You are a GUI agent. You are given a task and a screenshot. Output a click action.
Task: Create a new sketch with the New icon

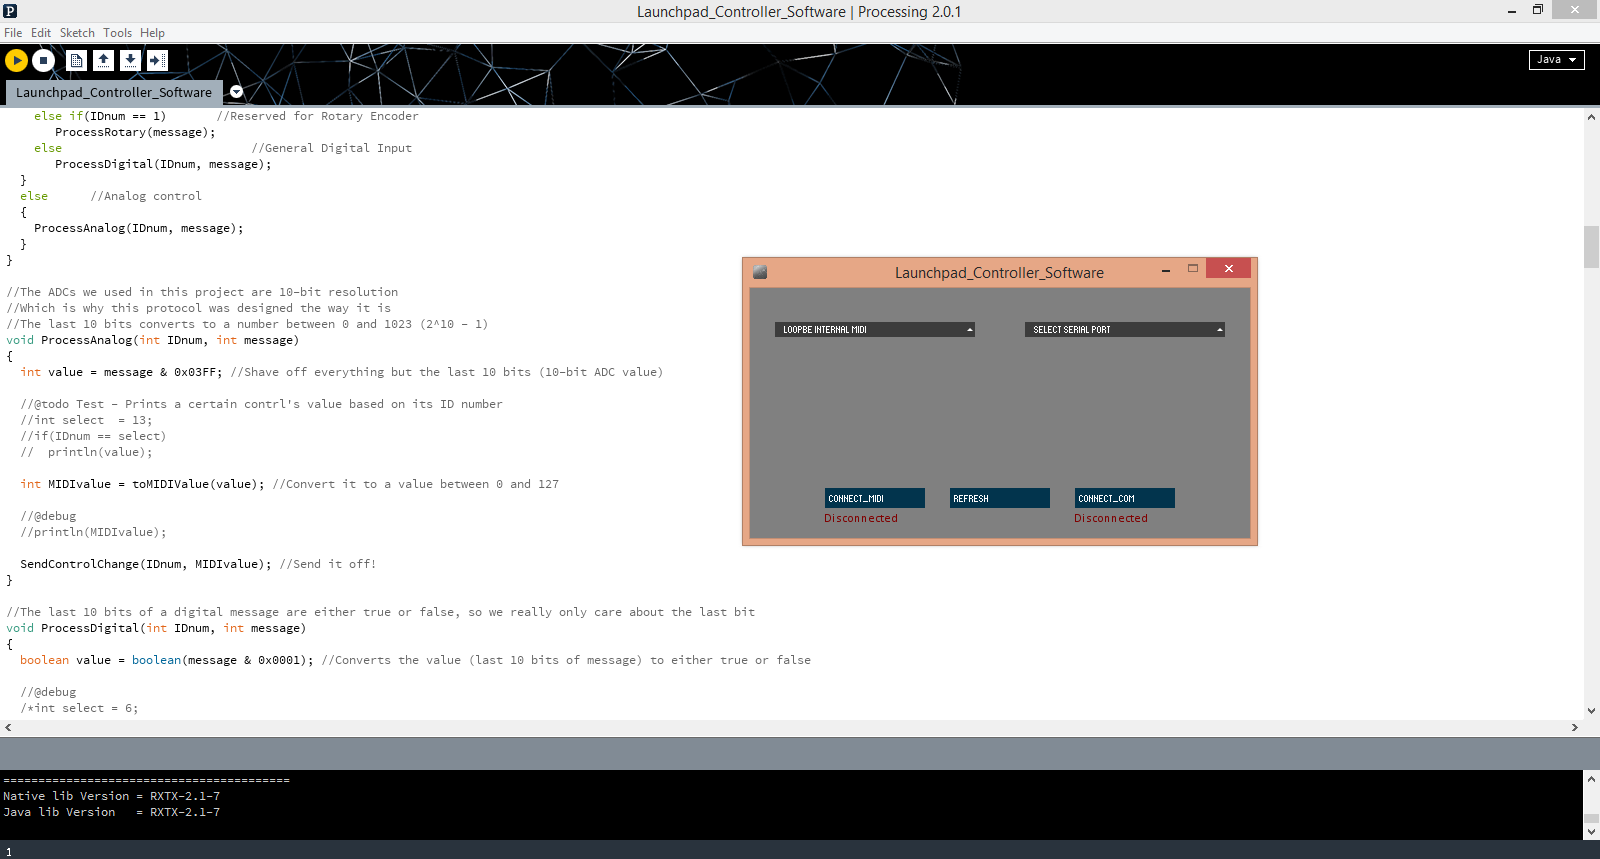(76, 60)
